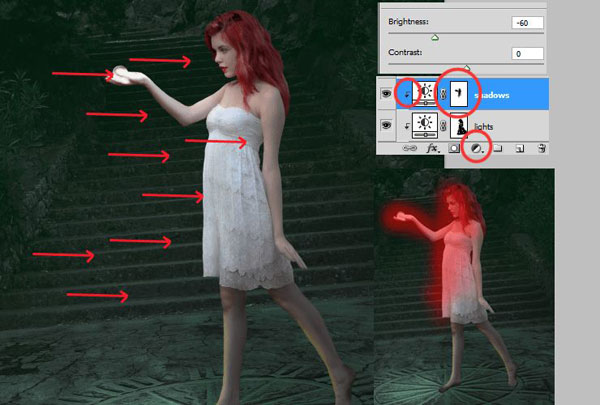Click the Brightness slider handle
Viewport: 600px width, 405px height.
(435, 38)
